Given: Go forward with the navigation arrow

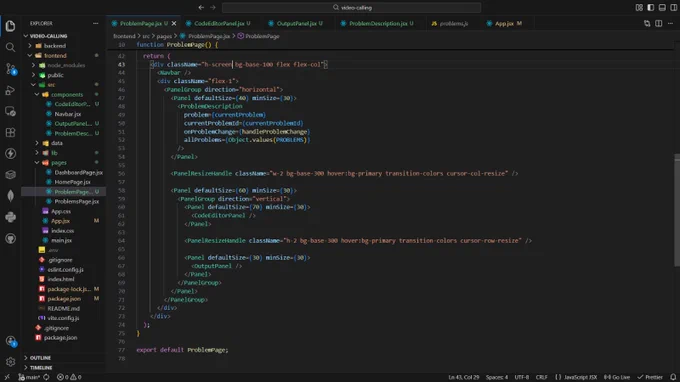Looking at the screenshot, I should click(212, 7).
